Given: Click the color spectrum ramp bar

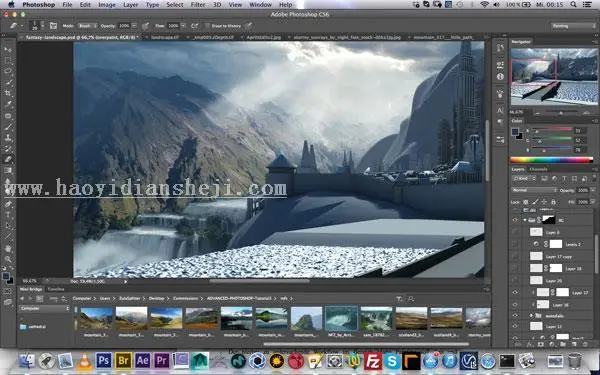Looking at the screenshot, I should click(551, 160).
